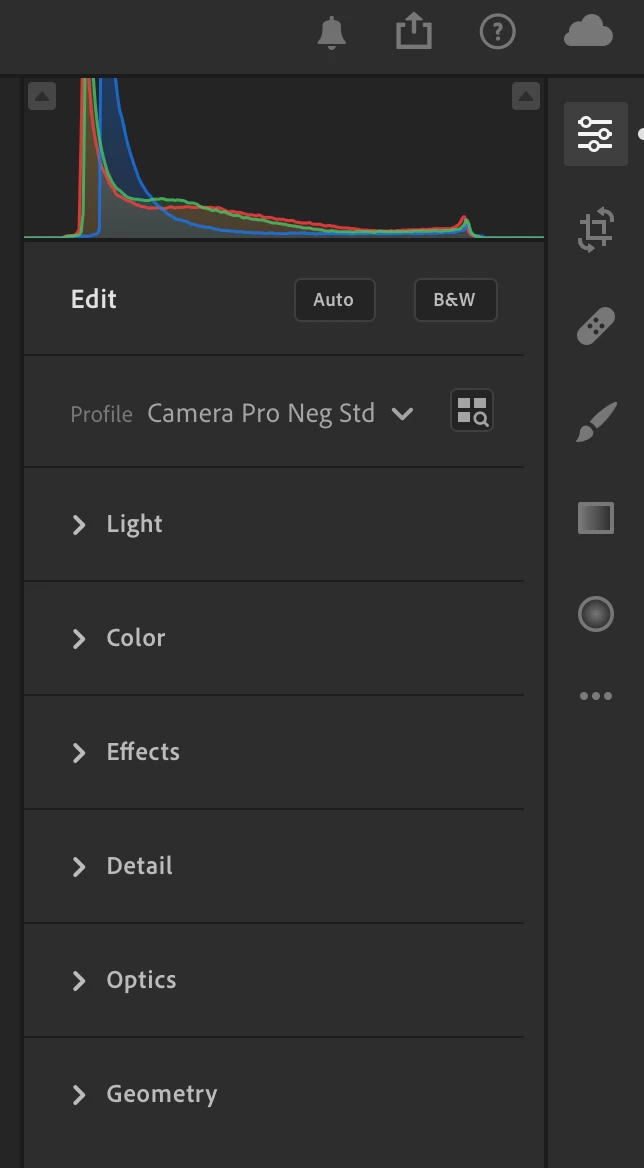Select the Radial Gradient tool
Screen dimensions: 644x1168
click(595, 614)
